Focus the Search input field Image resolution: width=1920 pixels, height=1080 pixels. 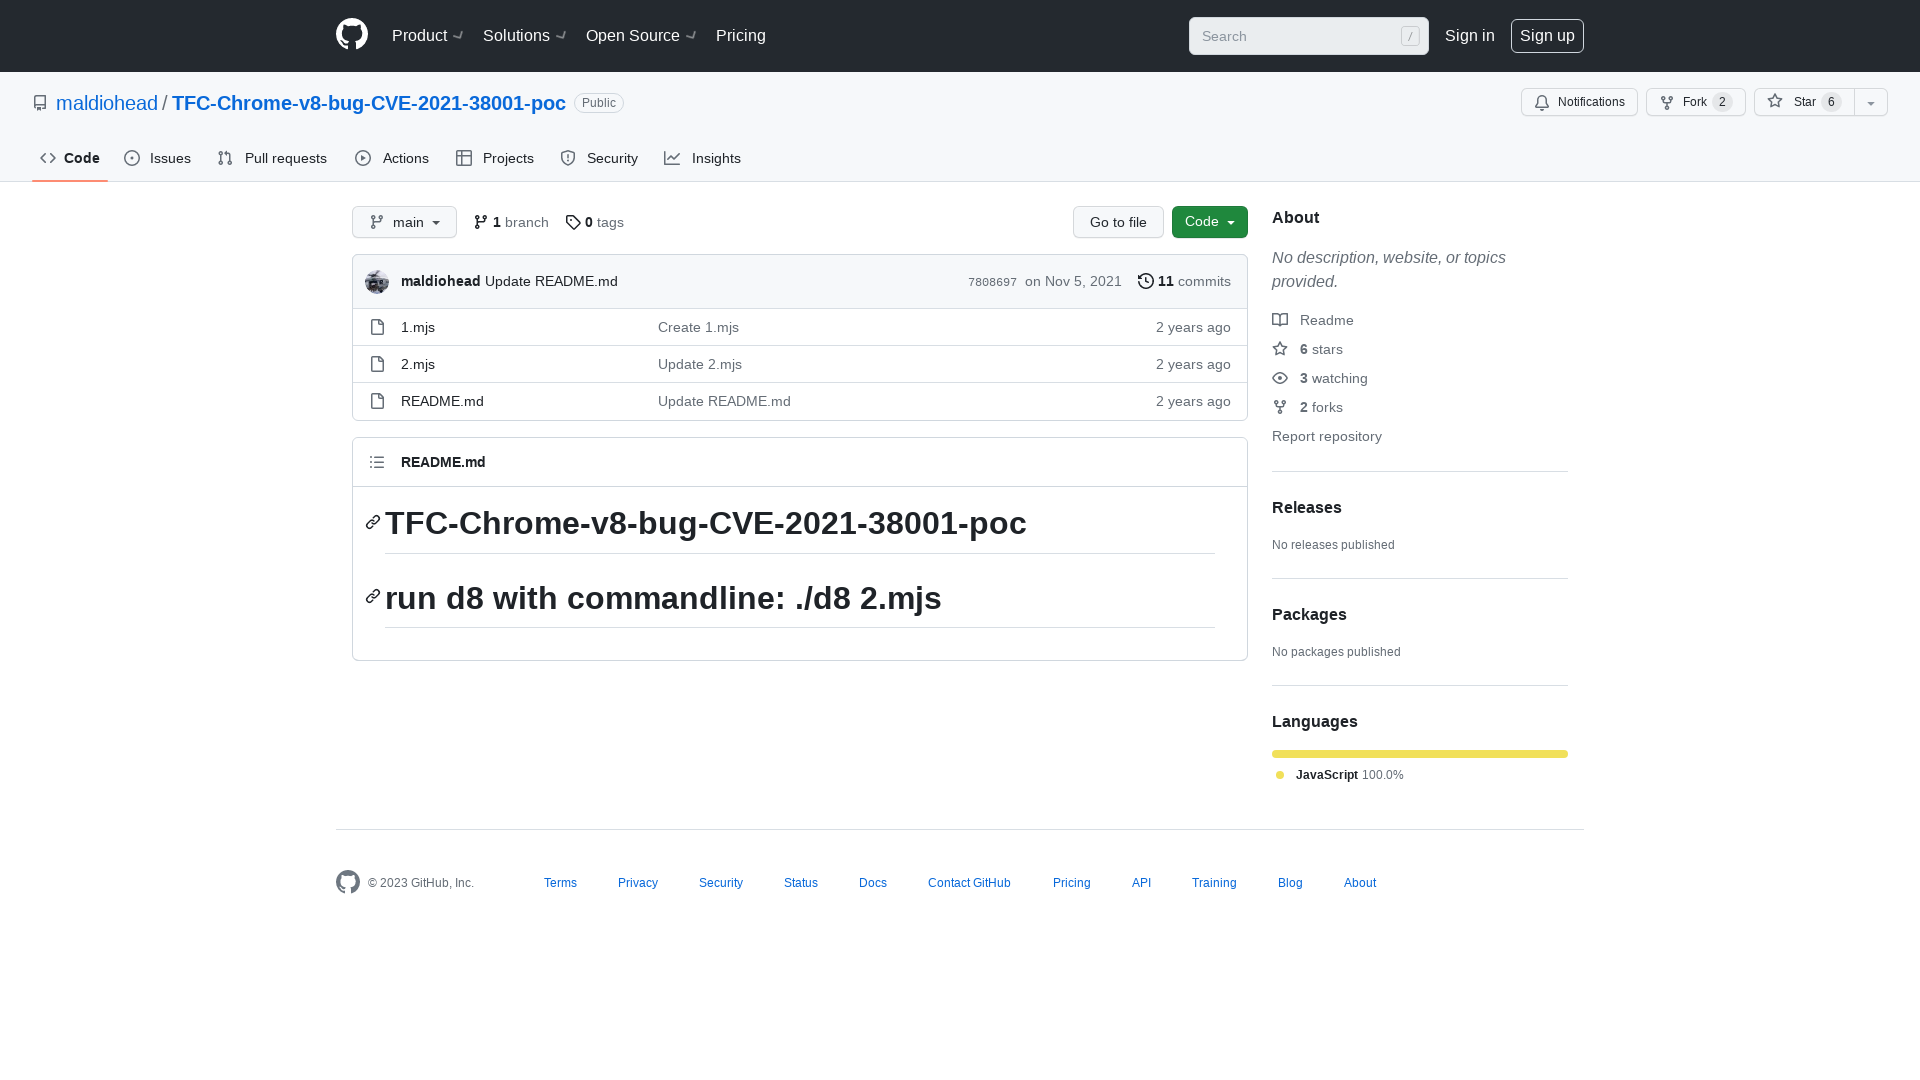coord(1309,36)
